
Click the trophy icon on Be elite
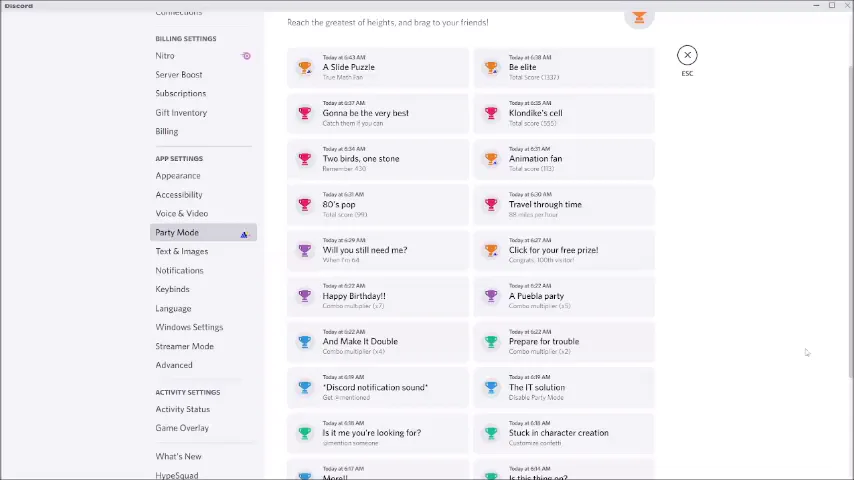(491, 67)
